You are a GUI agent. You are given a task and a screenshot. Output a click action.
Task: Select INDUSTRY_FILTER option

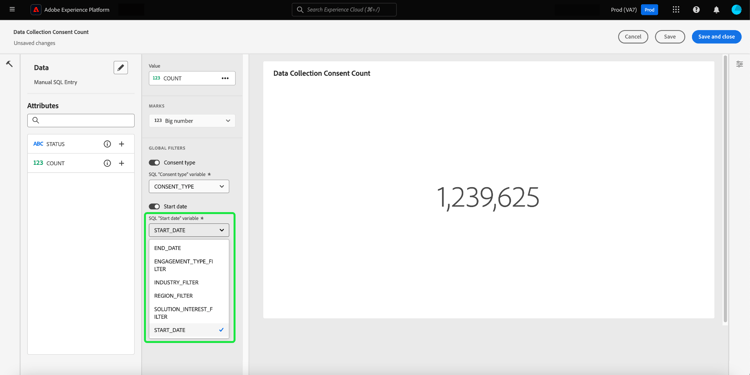point(189,283)
